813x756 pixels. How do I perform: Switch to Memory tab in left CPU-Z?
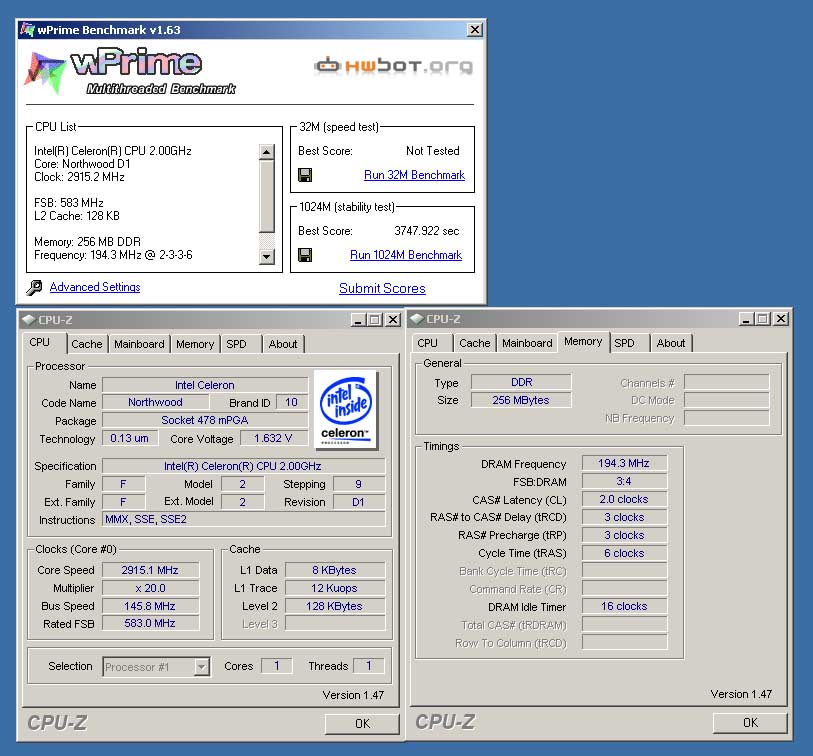195,344
